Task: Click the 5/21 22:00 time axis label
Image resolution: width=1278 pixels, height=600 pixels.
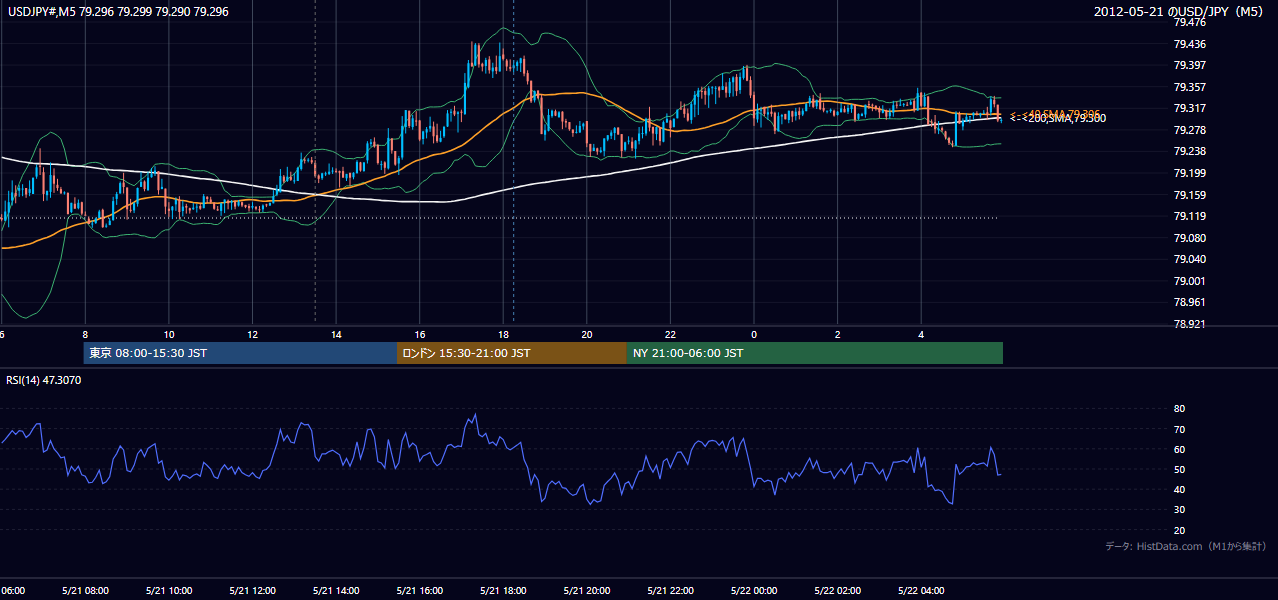Action: [670, 590]
